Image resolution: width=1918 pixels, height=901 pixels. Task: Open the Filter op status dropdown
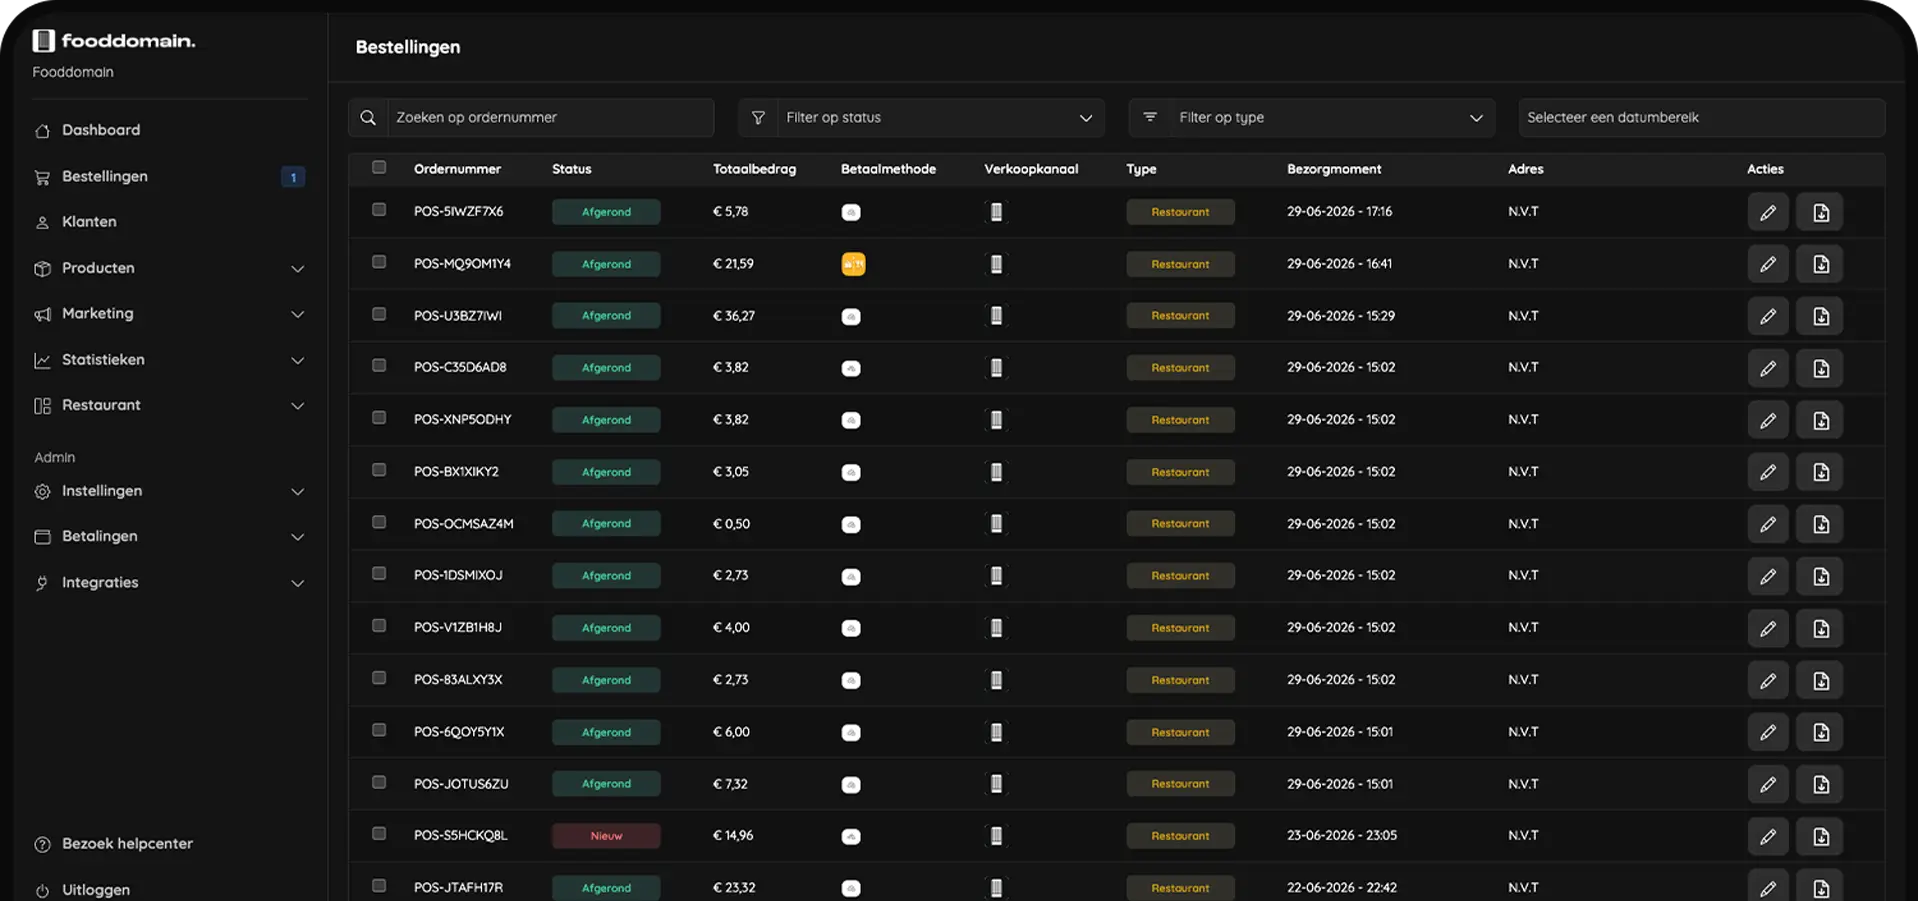point(921,117)
